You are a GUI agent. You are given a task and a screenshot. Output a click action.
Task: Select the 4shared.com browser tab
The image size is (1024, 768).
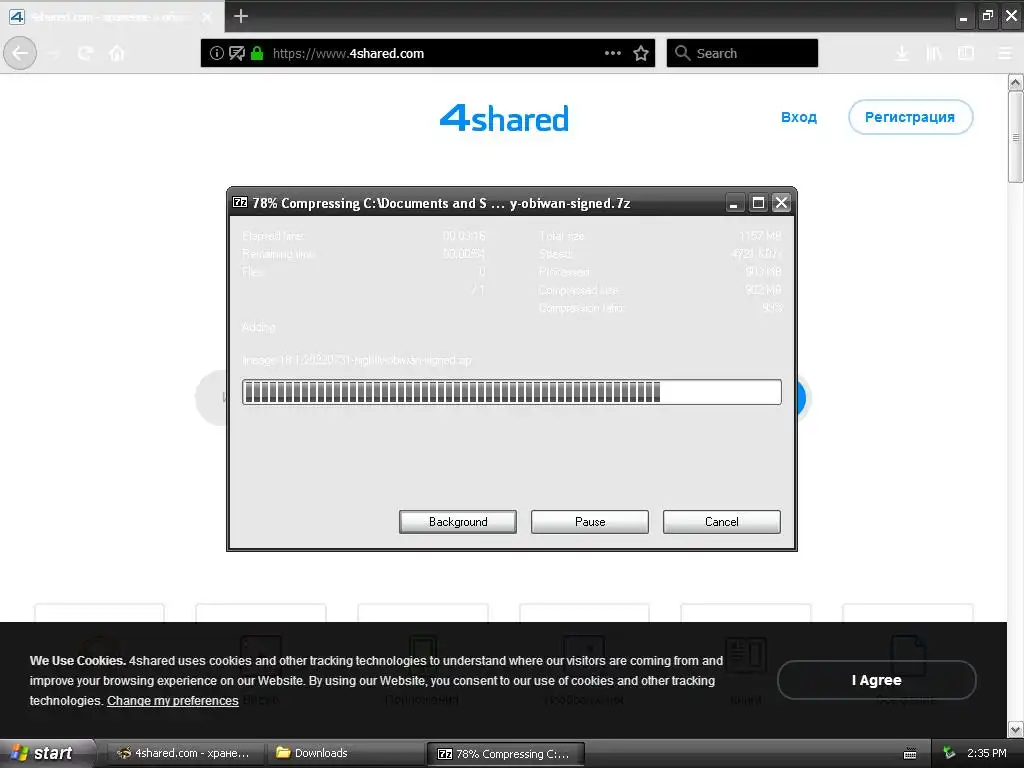click(112, 17)
